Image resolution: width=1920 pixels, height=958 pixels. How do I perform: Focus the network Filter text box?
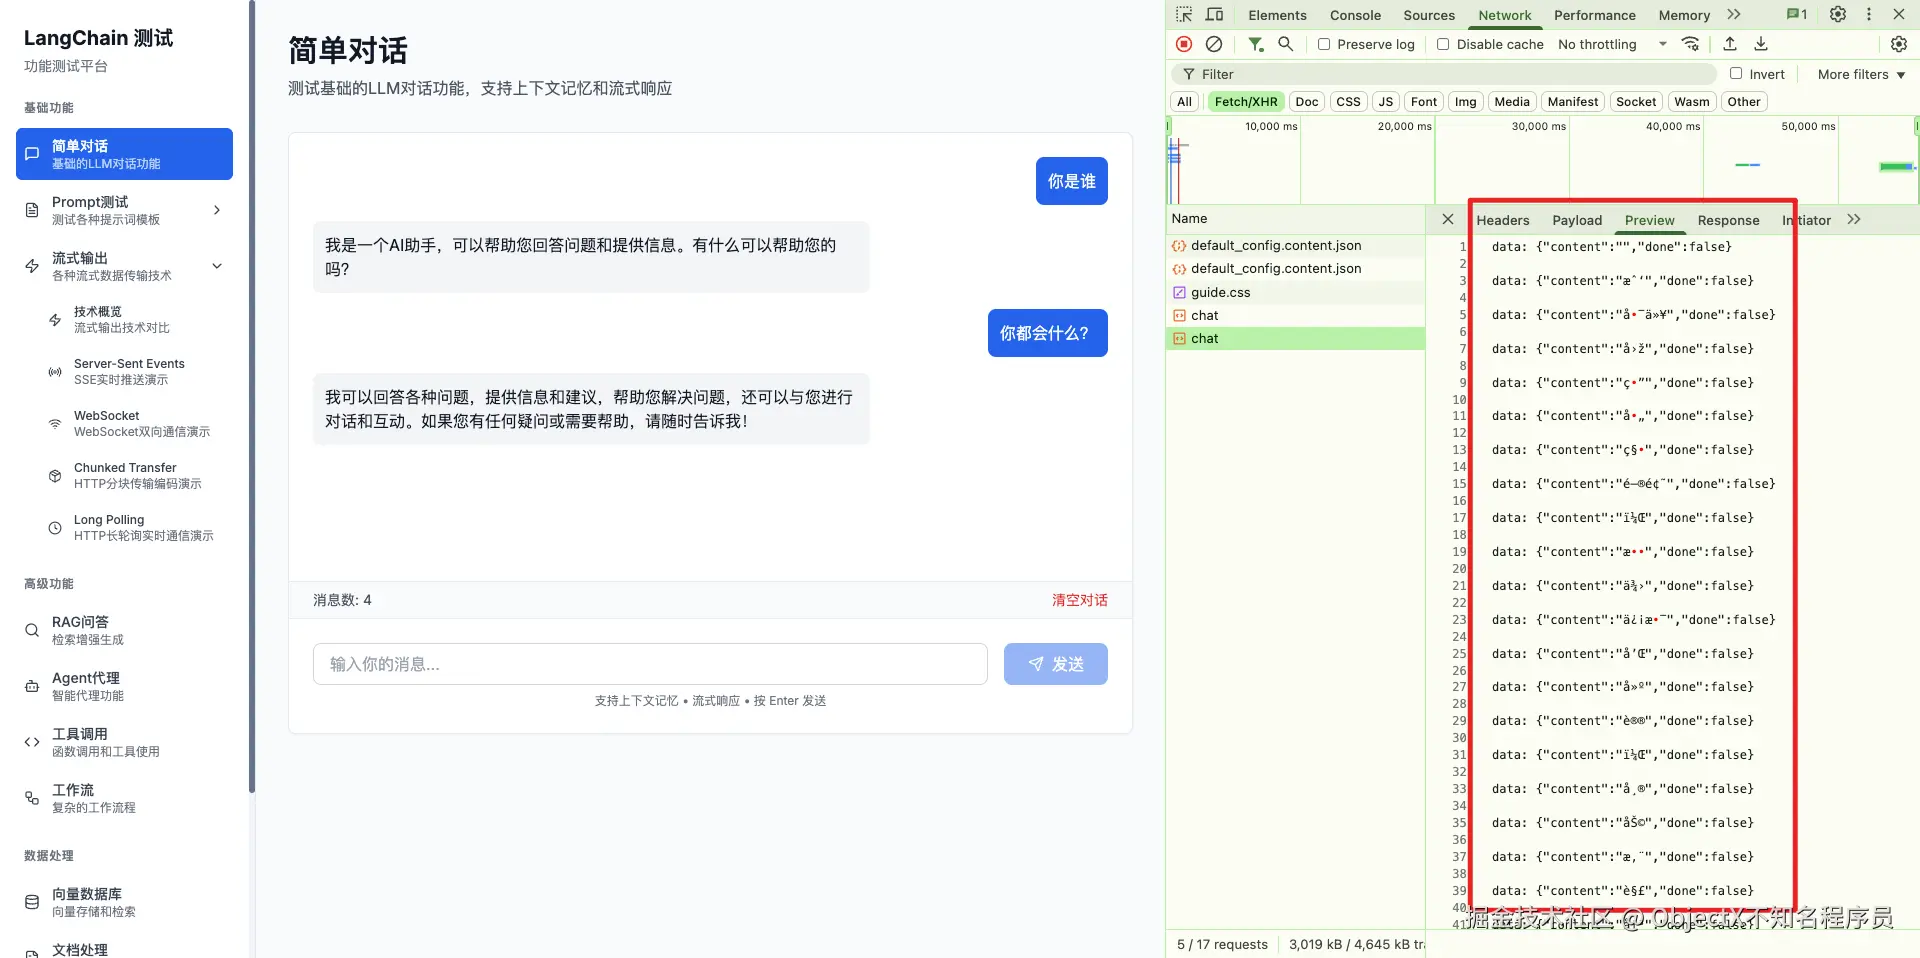pyautogui.click(x=1446, y=74)
